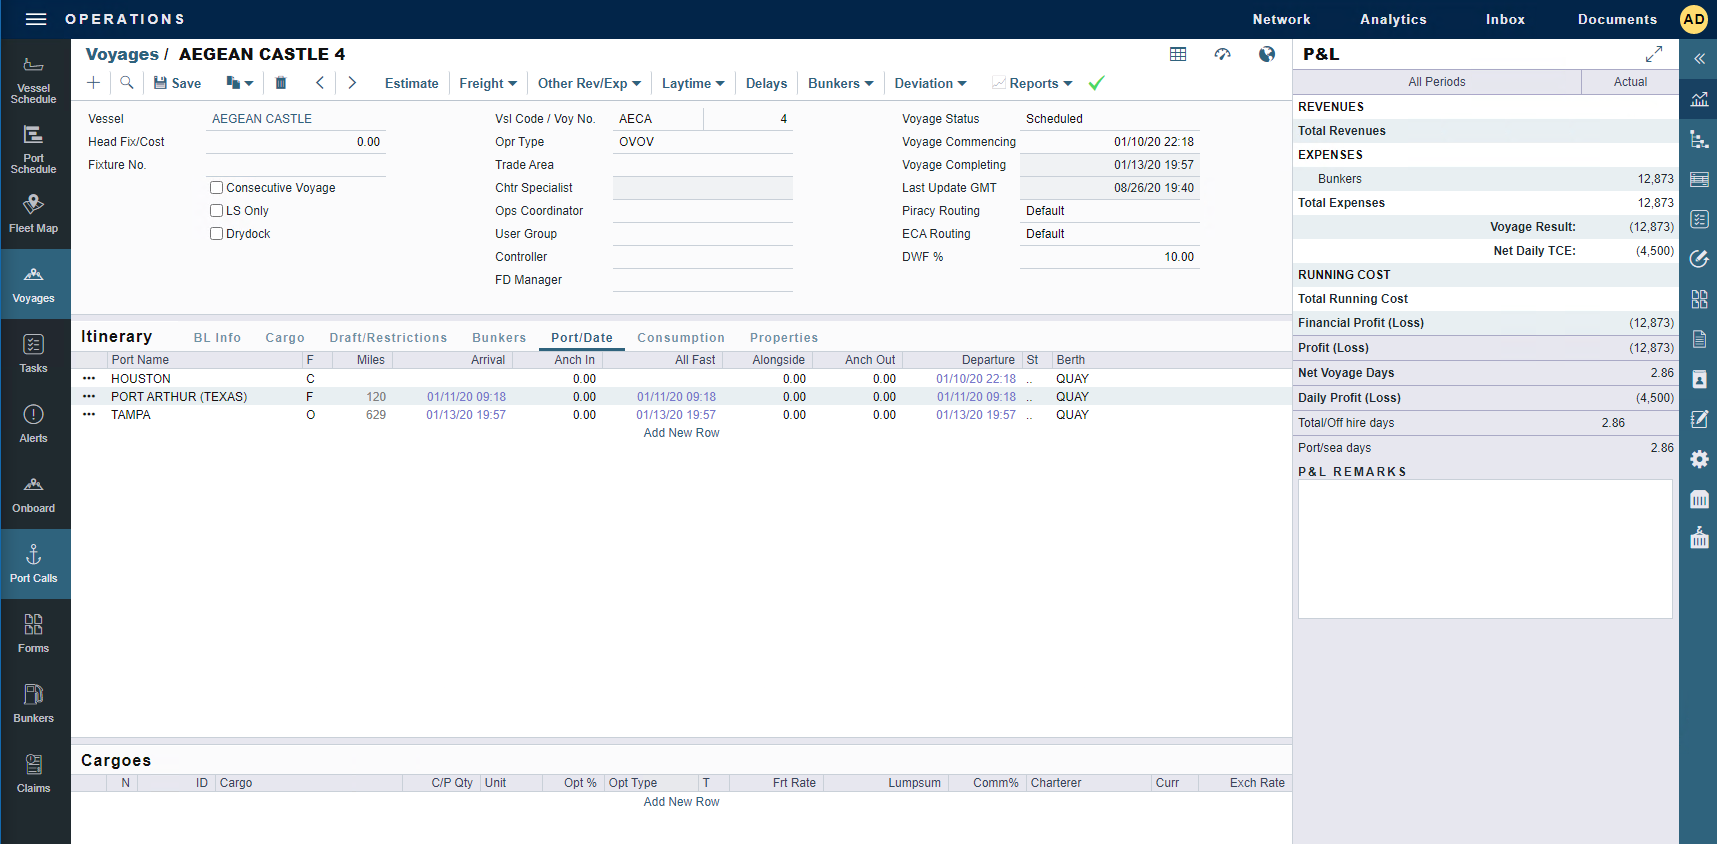
Task: Check the LS Only checkbox
Action: tap(216, 211)
